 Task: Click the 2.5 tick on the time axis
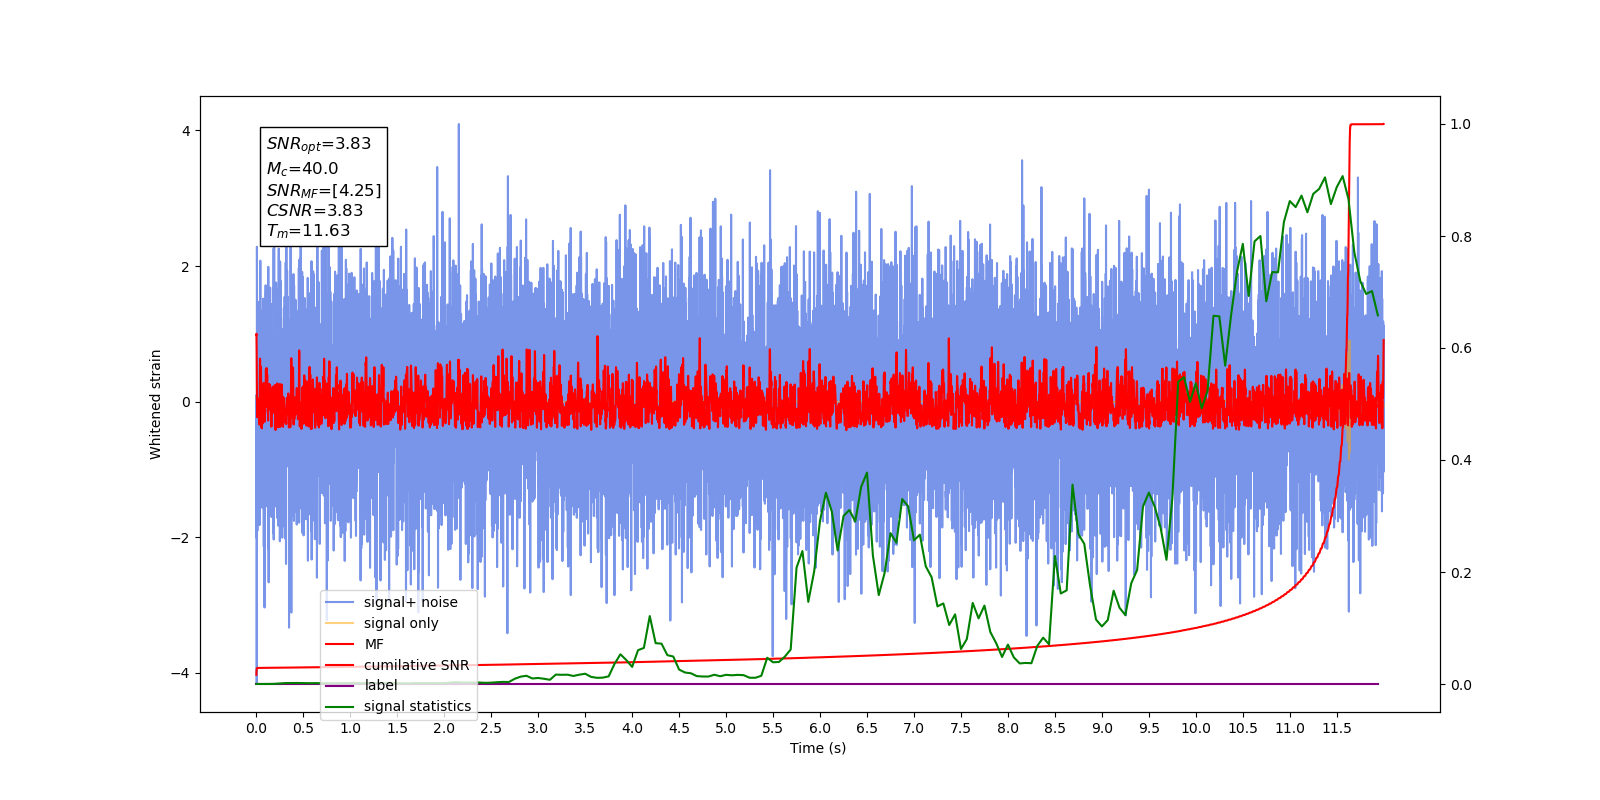[x=491, y=728]
